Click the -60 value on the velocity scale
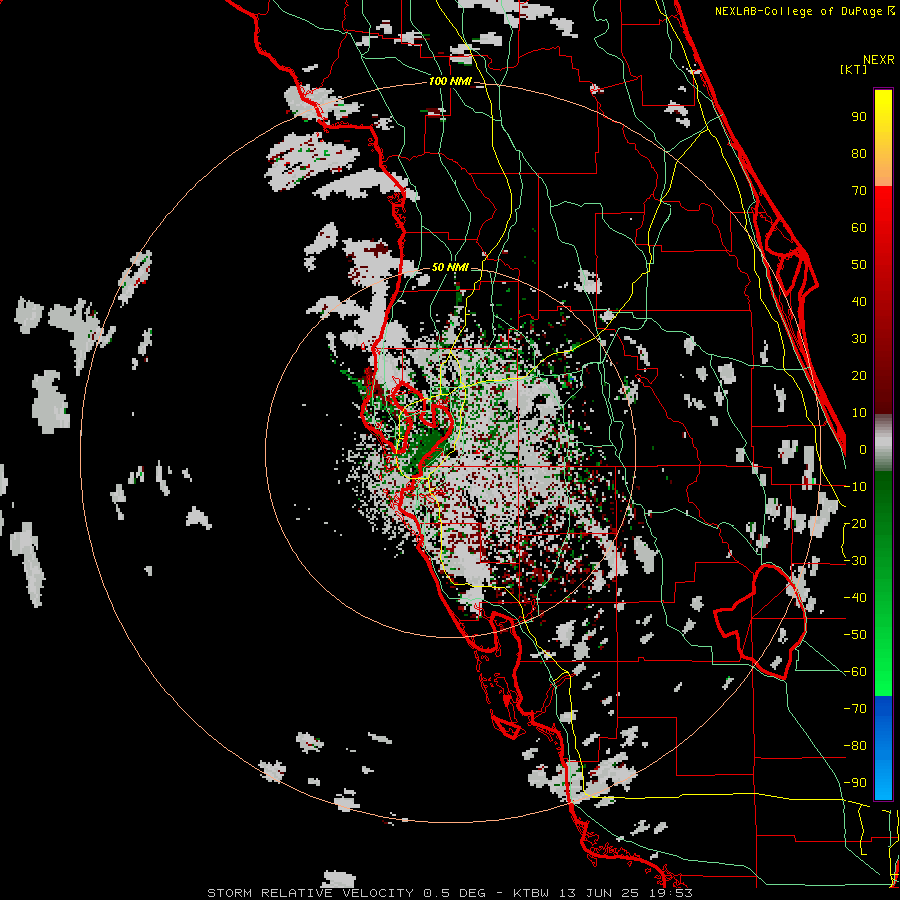 click(855, 672)
